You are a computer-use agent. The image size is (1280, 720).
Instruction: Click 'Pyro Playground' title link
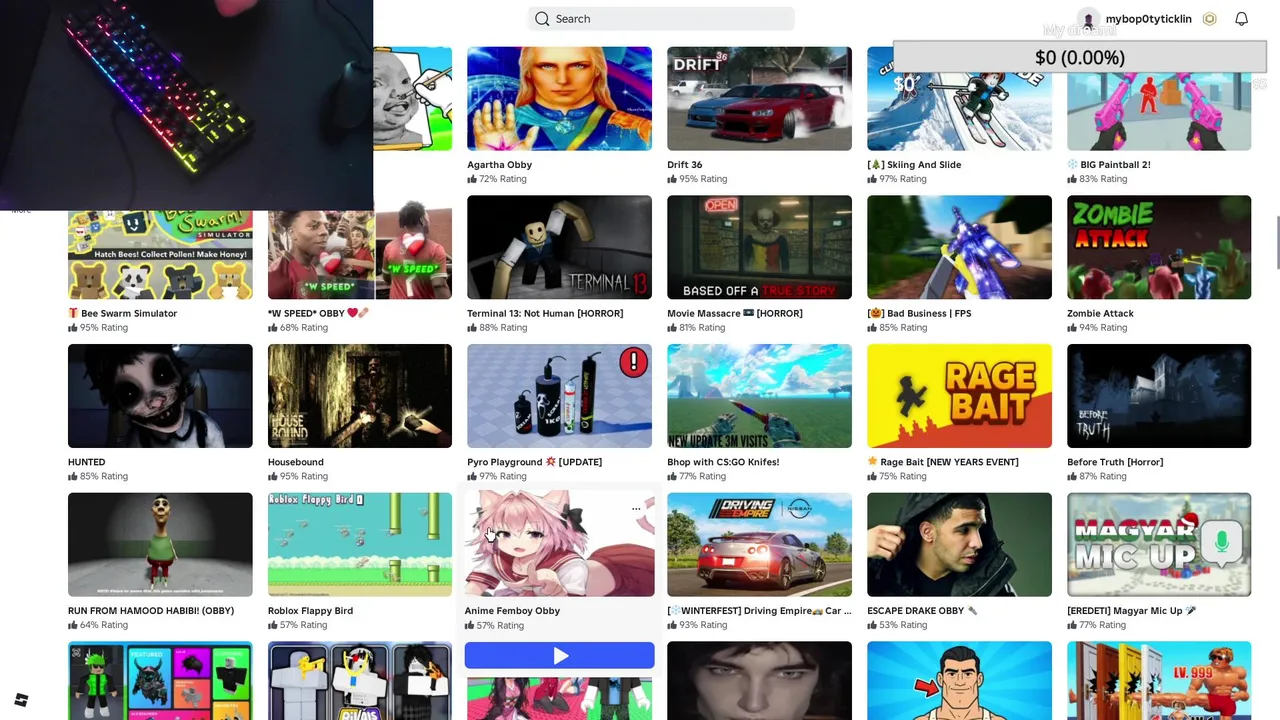(534, 462)
